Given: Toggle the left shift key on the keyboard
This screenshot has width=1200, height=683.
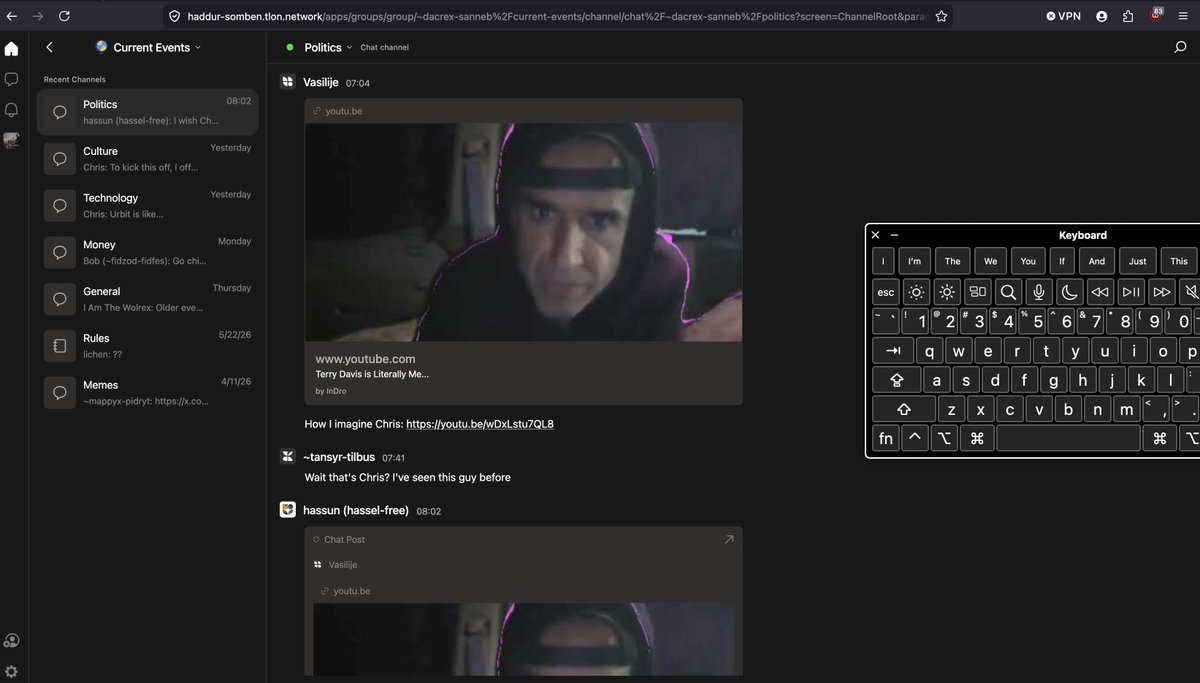Looking at the screenshot, I should pyautogui.click(x=904, y=409).
